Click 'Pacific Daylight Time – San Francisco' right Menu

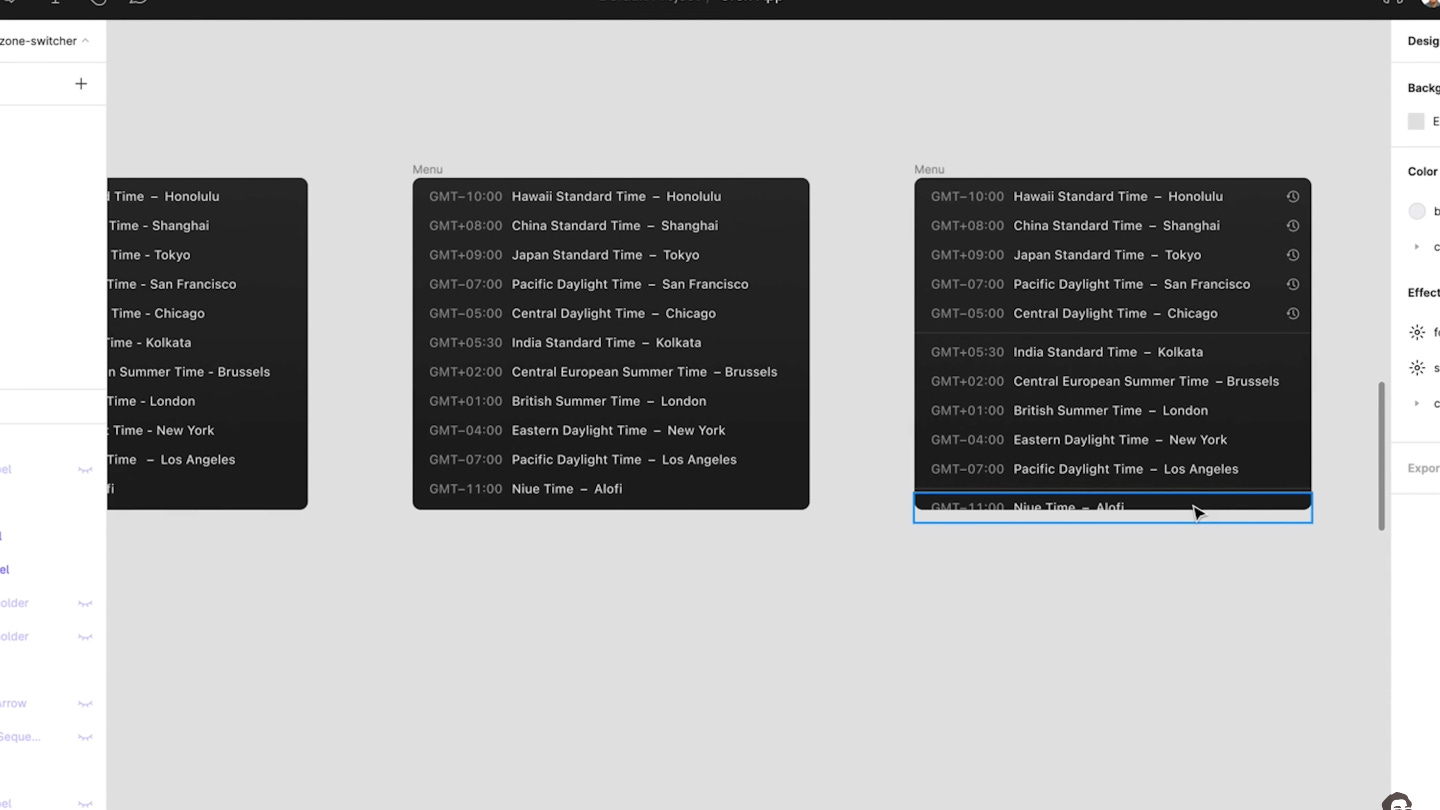(1131, 284)
